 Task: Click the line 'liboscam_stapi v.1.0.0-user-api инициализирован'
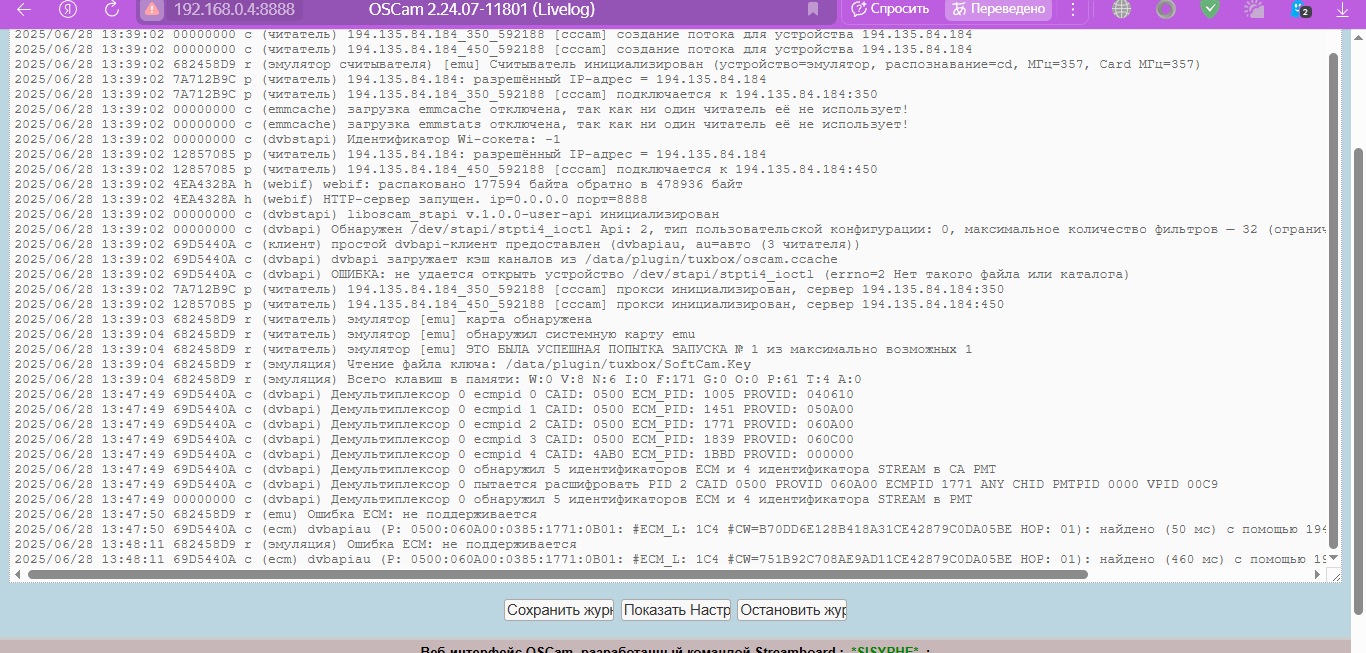367,214
